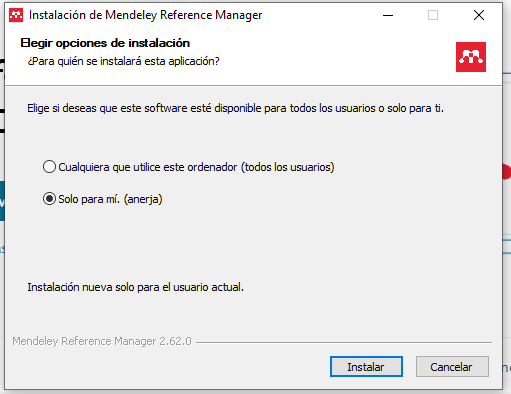Click the large red Mendeley logo

coord(471,57)
